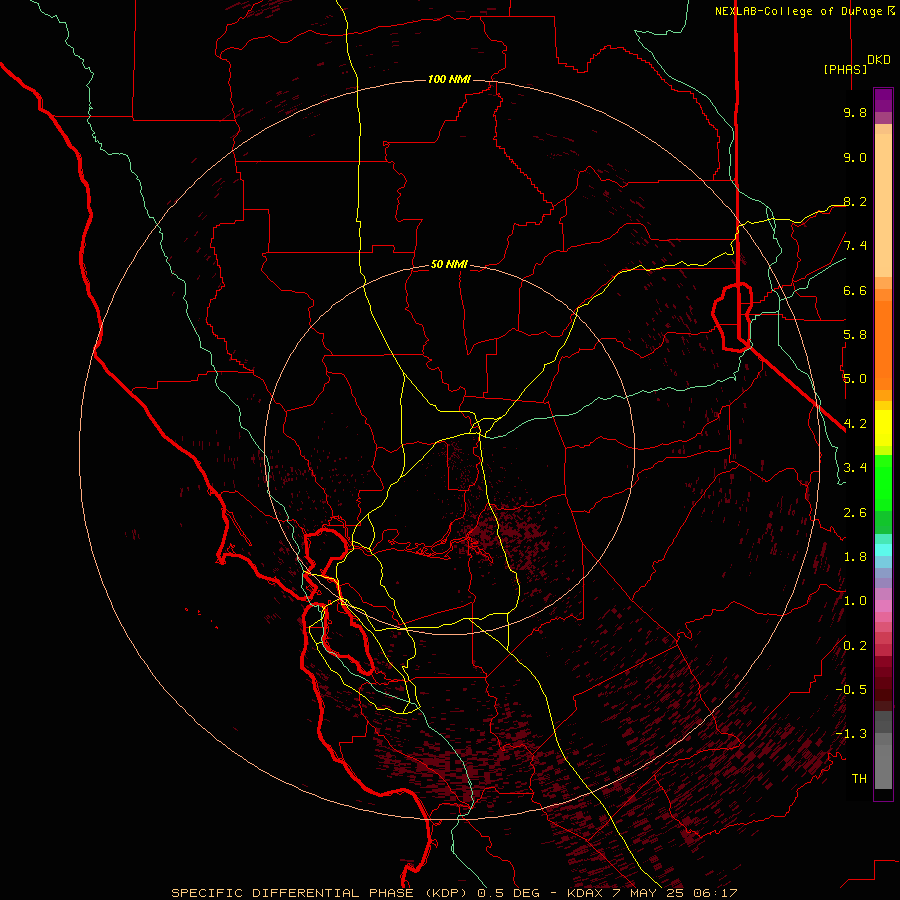
Task: Click the 0.2 legend value
Action: coord(855,646)
